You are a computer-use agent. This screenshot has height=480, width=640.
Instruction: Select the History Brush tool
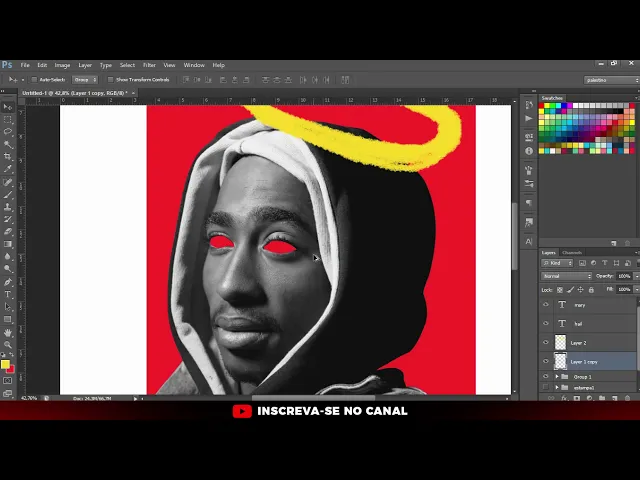8,219
